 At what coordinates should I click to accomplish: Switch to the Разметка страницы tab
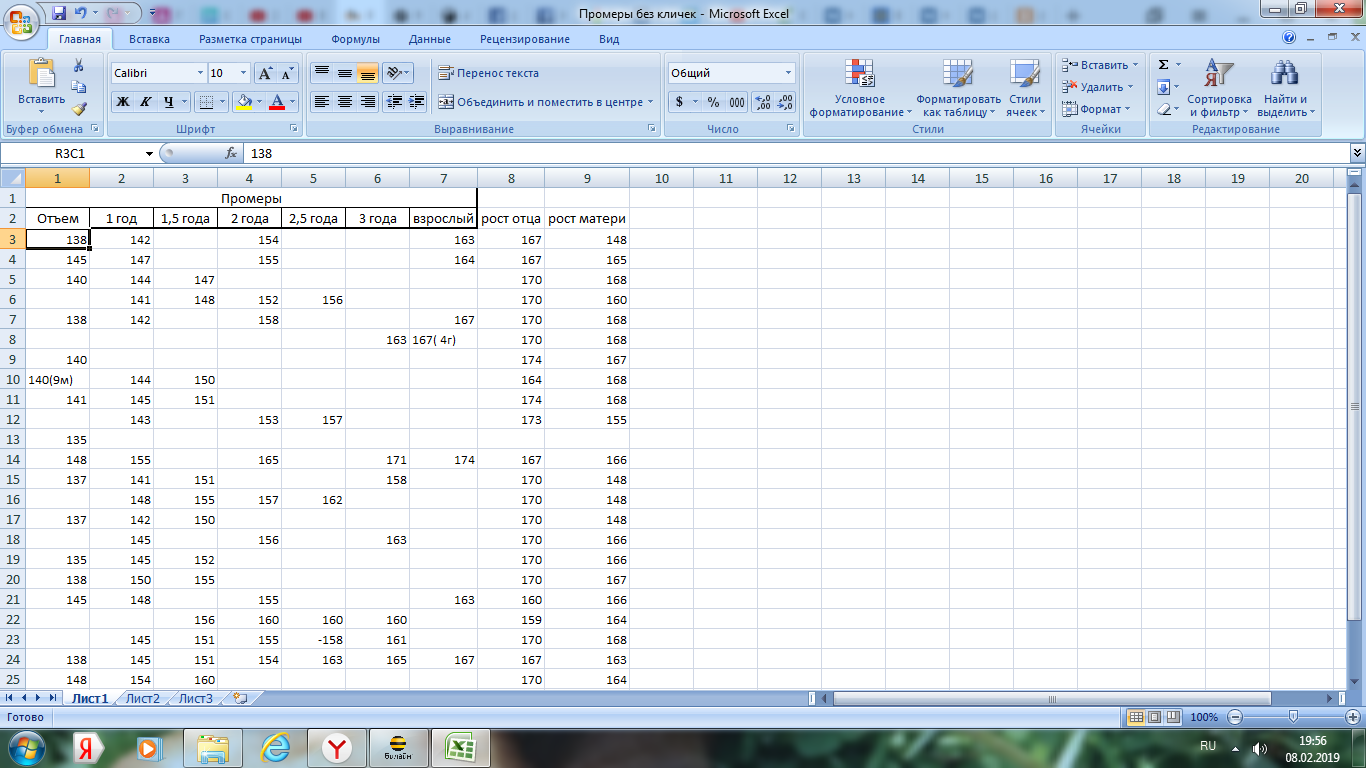250,39
